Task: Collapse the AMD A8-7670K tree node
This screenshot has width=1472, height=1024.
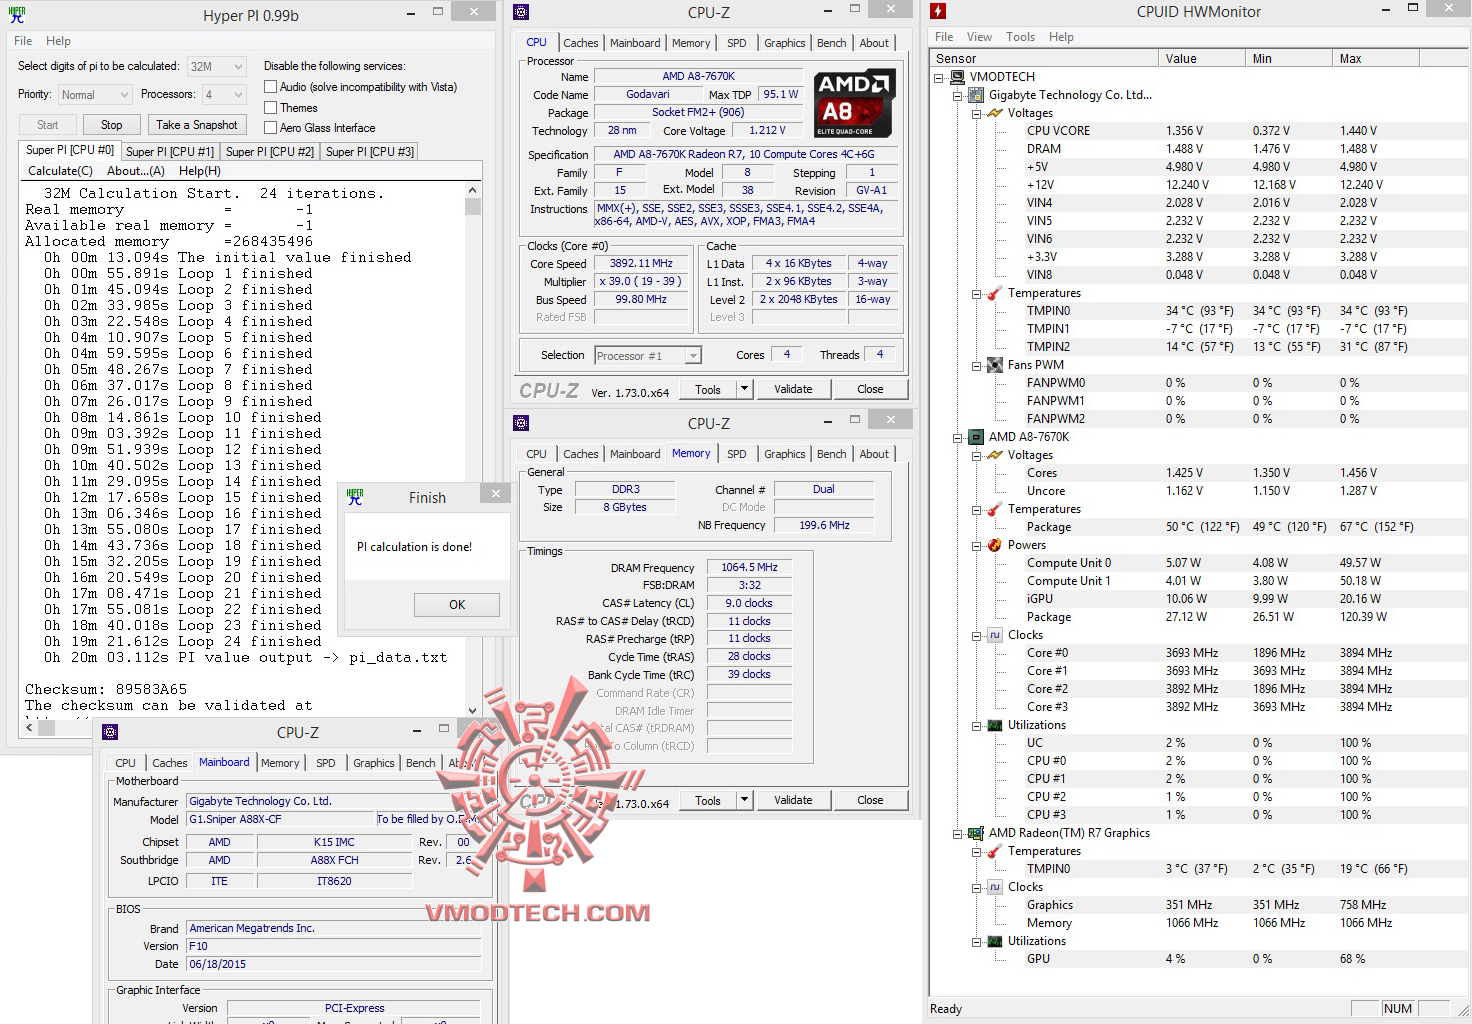Action: click(957, 437)
